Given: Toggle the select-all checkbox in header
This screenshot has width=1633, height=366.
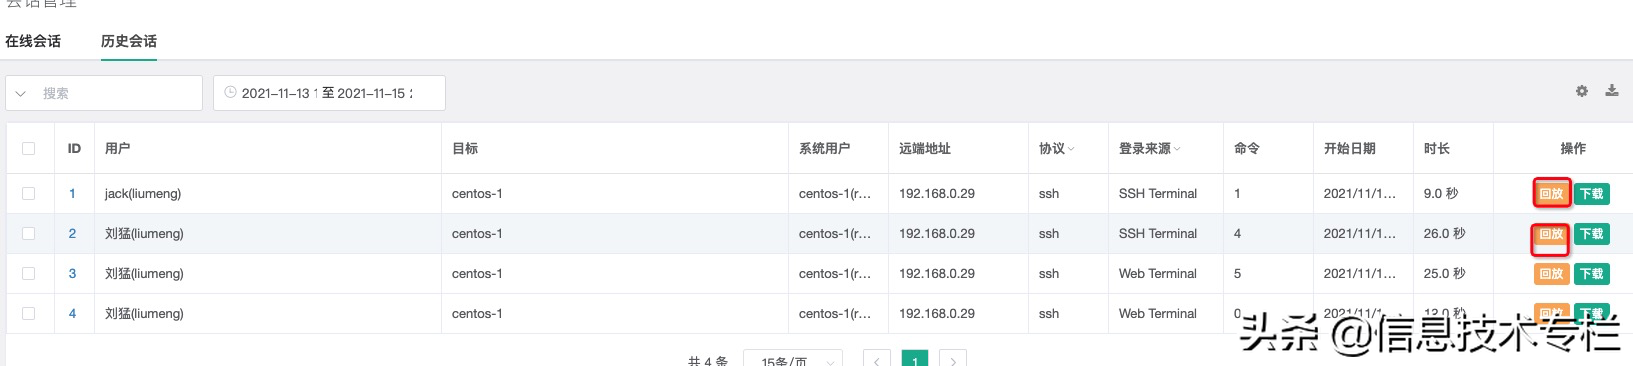Looking at the screenshot, I should pyautogui.click(x=28, y=148).
